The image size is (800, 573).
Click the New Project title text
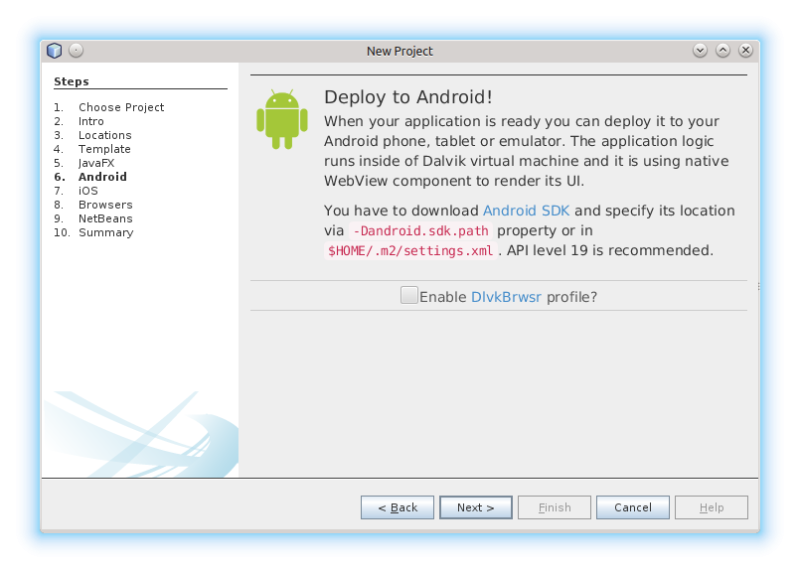click(399, 51)
